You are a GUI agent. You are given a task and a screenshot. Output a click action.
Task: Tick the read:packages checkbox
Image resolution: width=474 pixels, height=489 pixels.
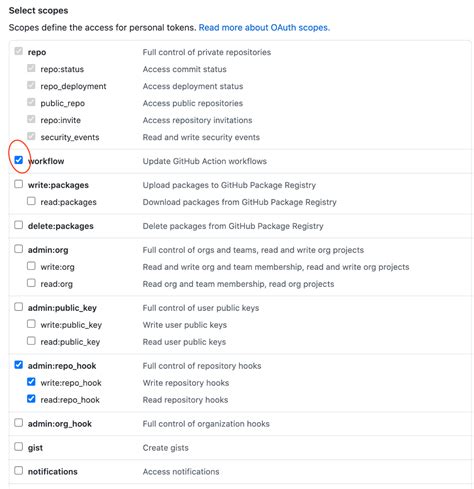(31, 201)
